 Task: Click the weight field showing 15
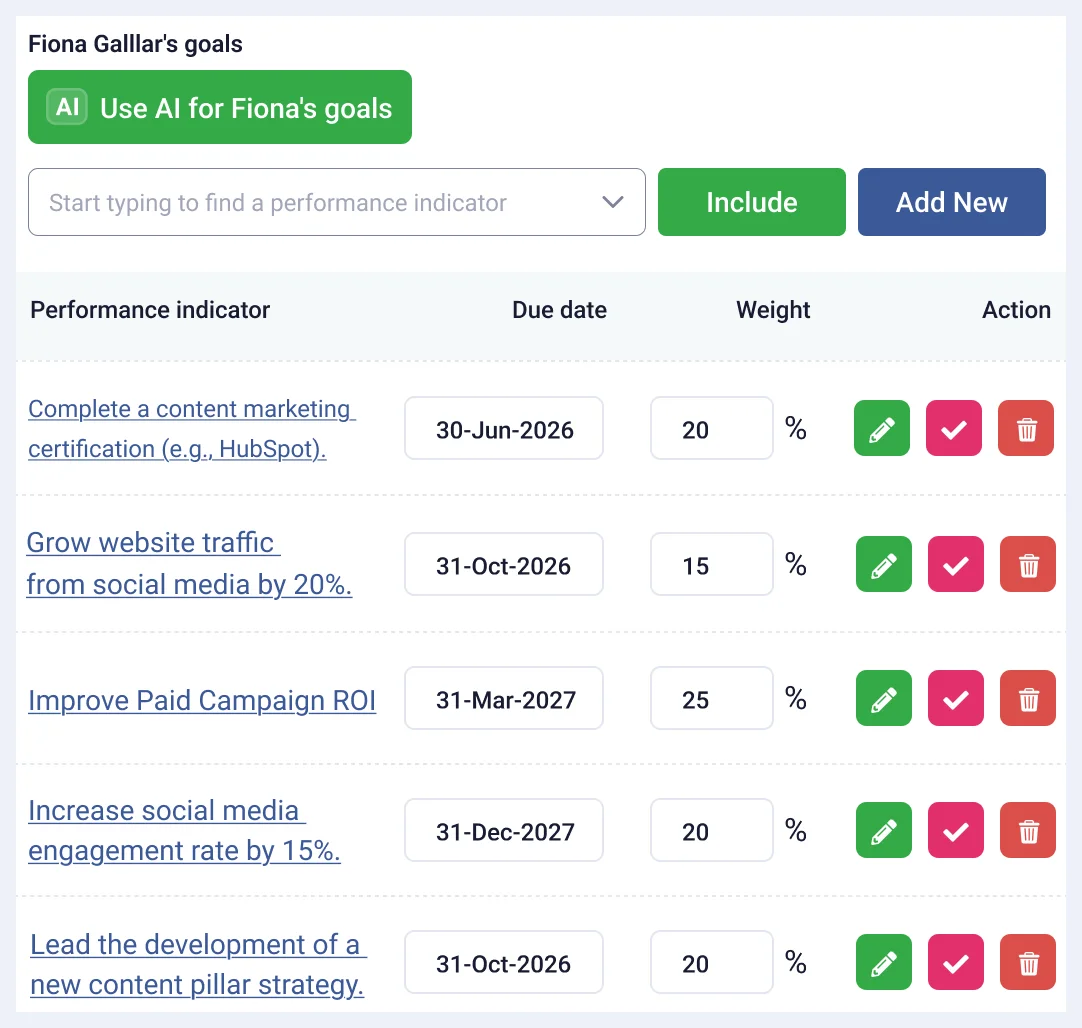coord(711,564)
